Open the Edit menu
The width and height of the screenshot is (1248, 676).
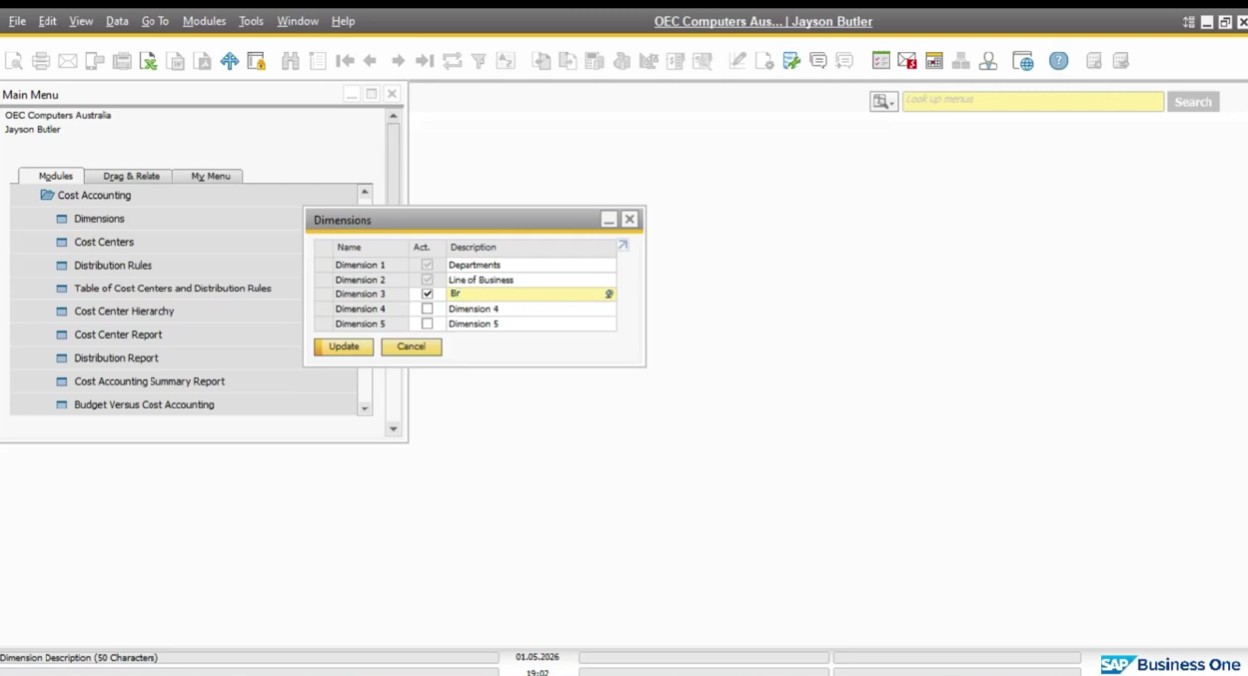click(47, 21)
